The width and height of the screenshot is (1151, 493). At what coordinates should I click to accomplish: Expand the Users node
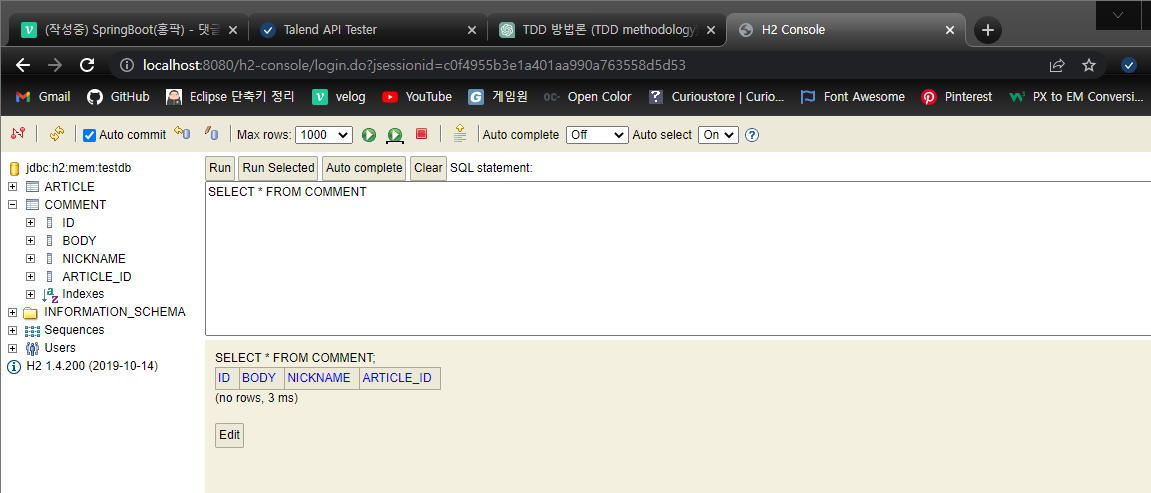point(12,348)
